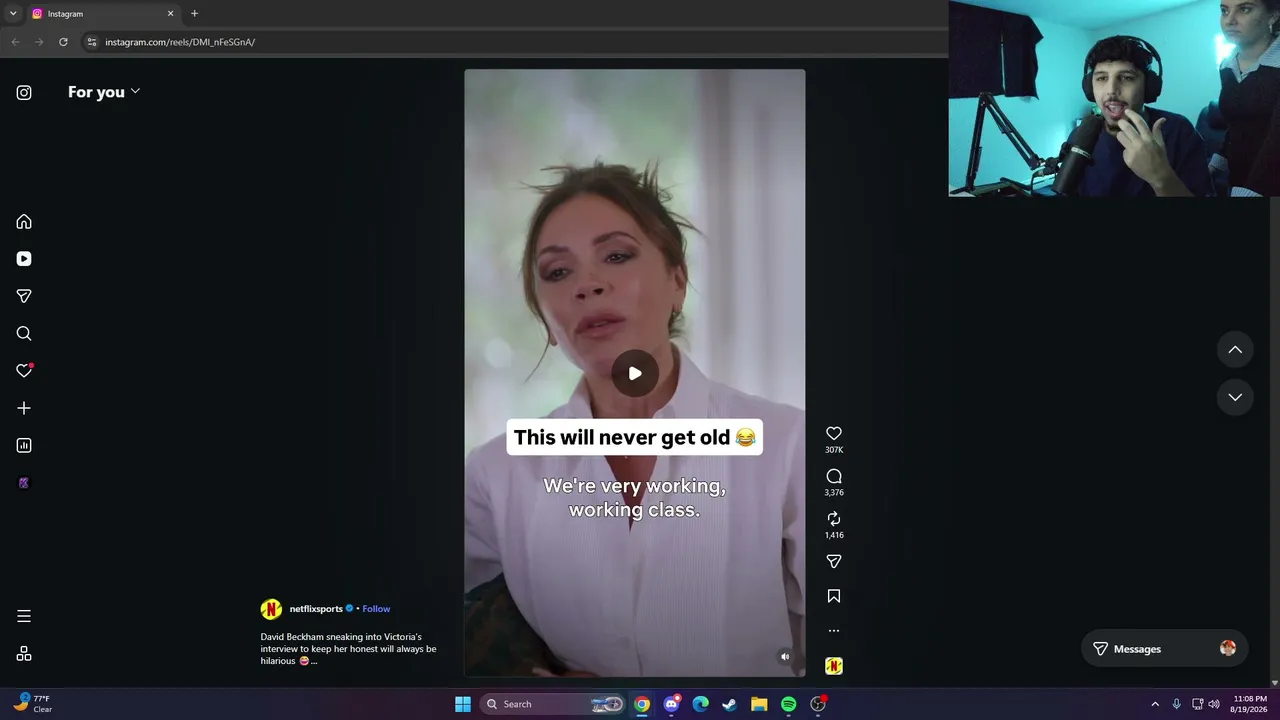This screenshot has width=1280, height=720.
Task: Open the Meta apps grid icon
Action: (x=24, y=654)
